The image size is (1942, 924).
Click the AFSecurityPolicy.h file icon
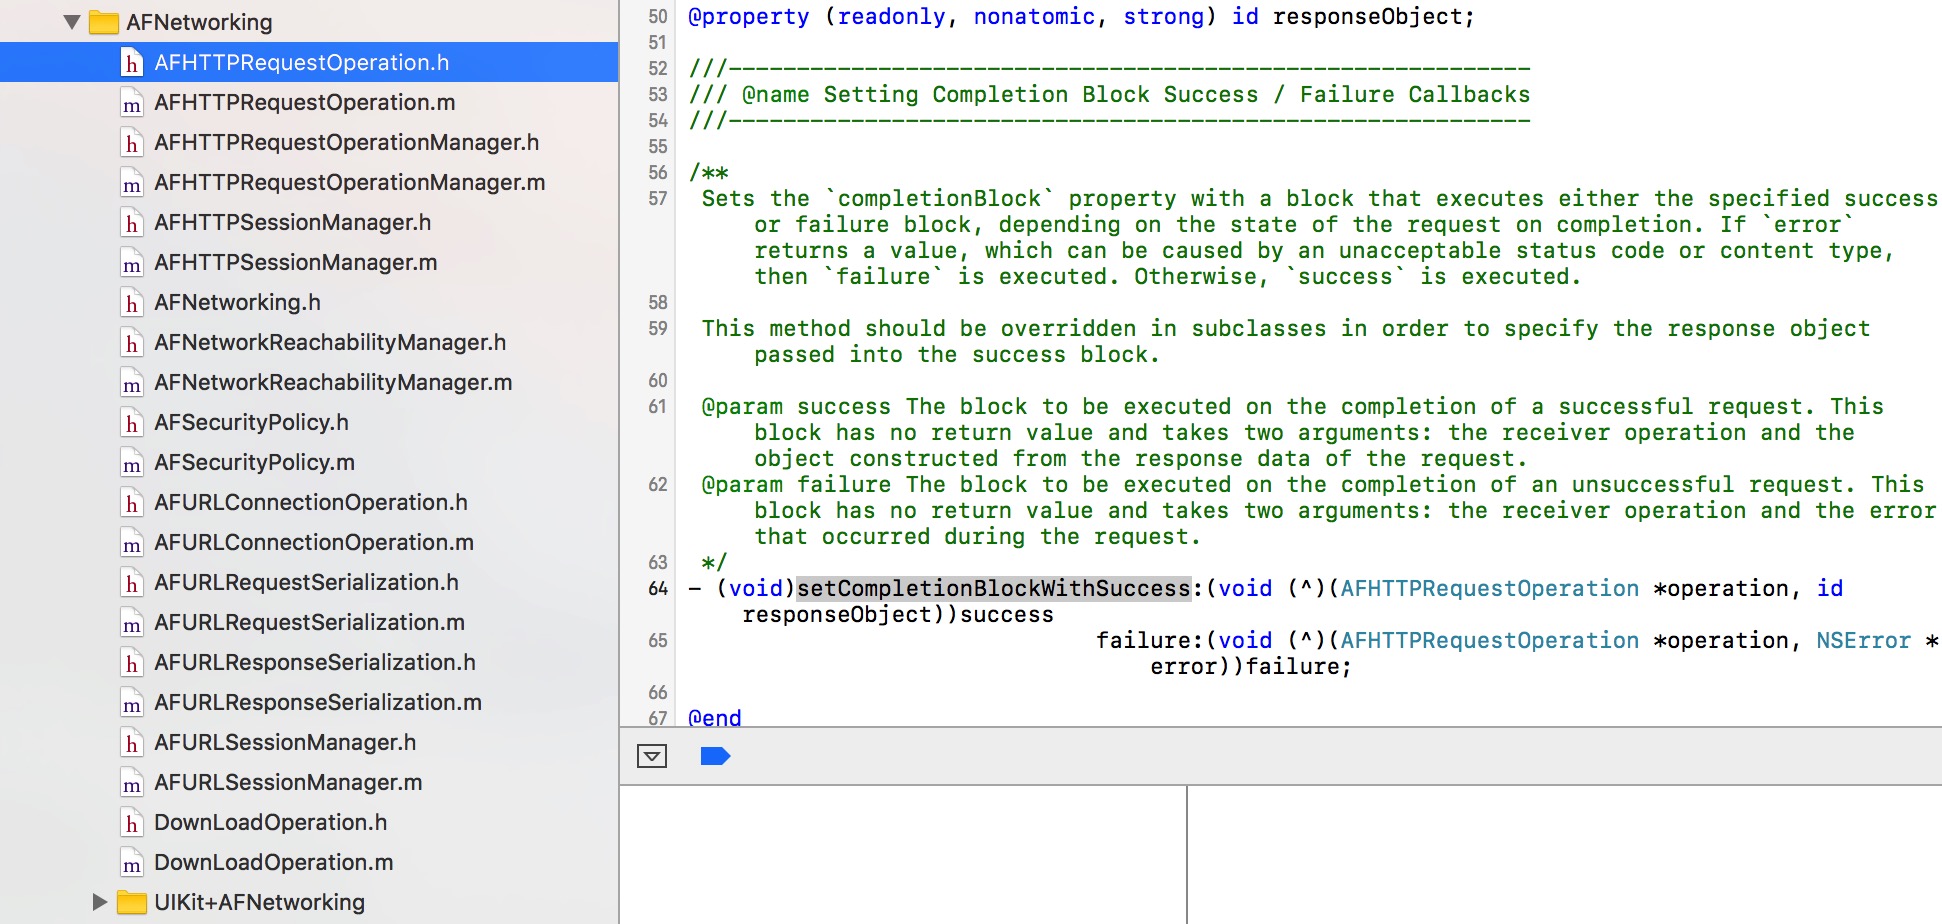[x=131, y=423]
